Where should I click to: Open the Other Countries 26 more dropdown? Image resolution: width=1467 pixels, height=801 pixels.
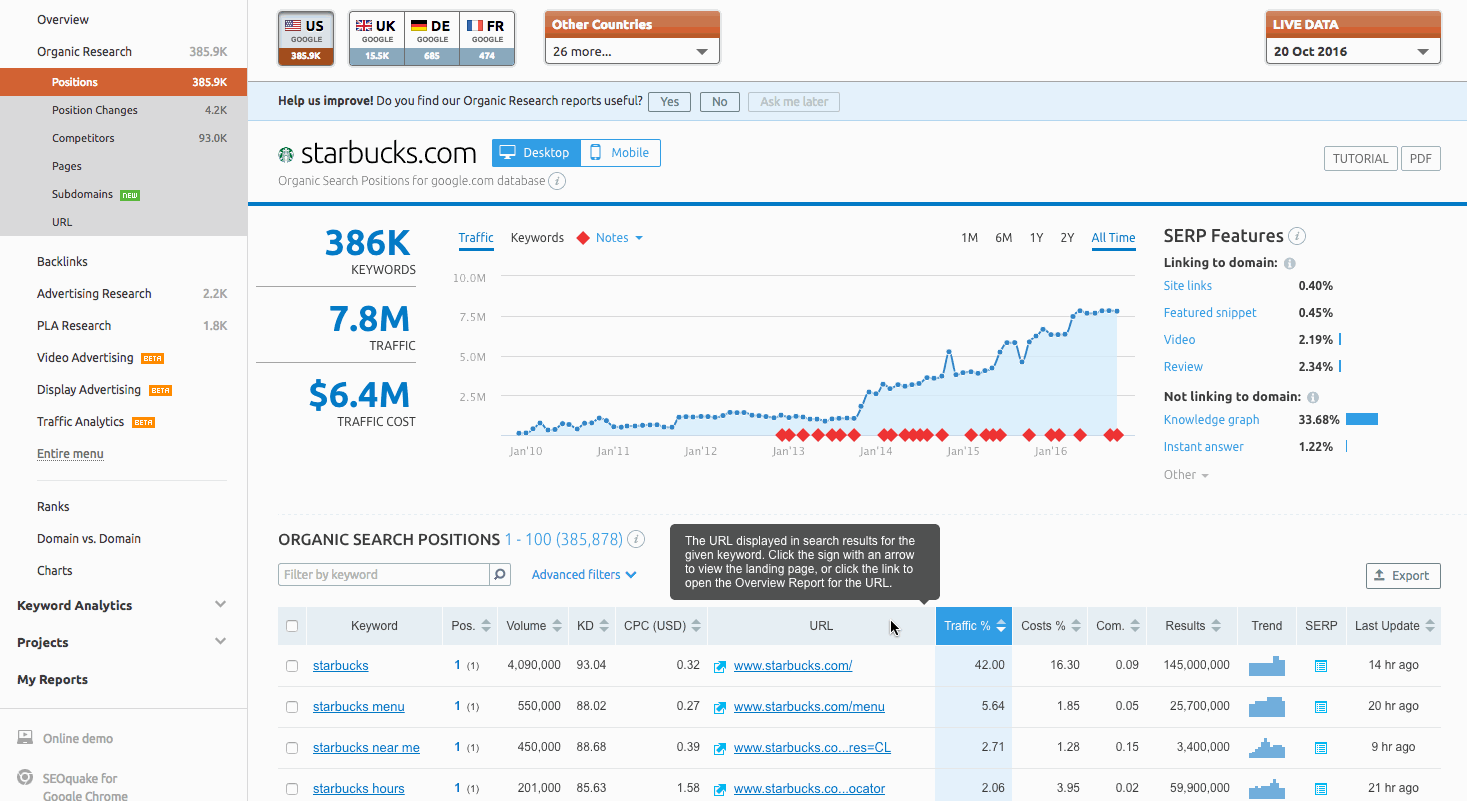[x=632, y=51]
